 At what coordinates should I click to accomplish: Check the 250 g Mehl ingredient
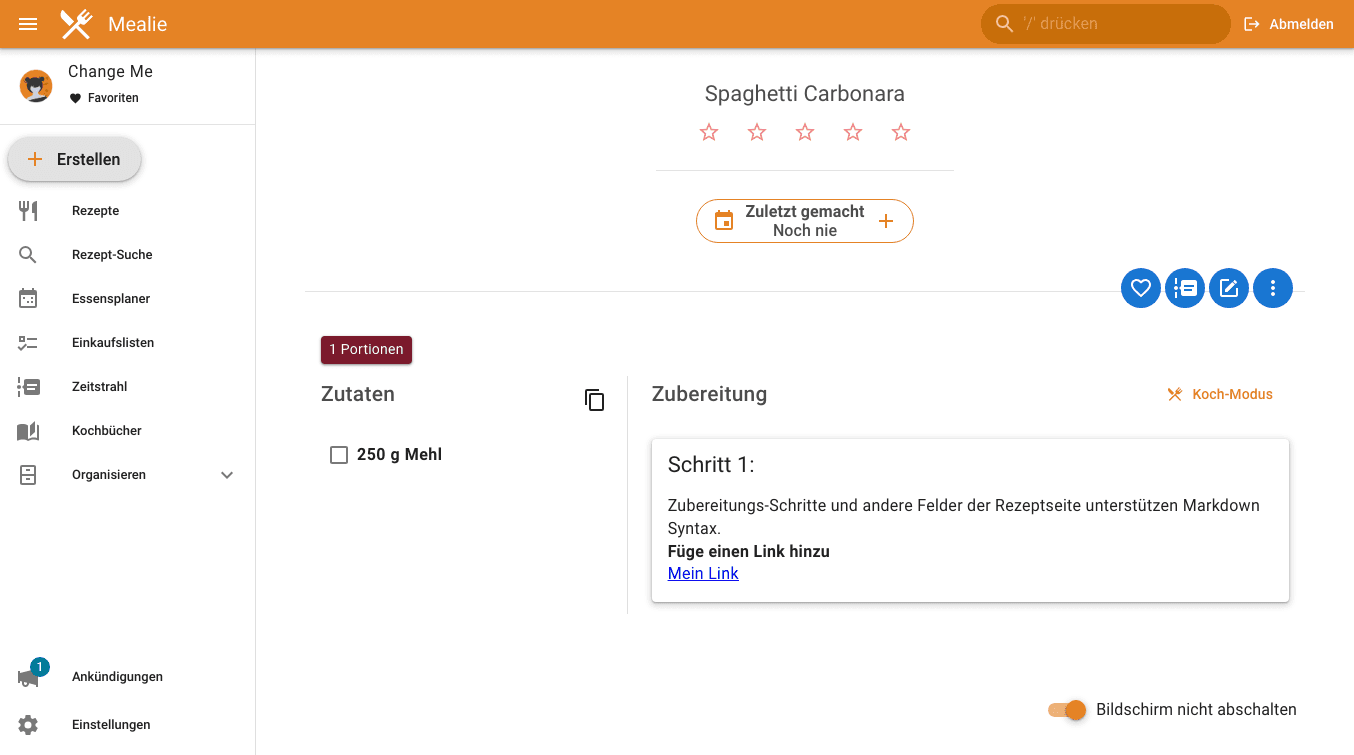pyautogui.click(x=339, y=455)
